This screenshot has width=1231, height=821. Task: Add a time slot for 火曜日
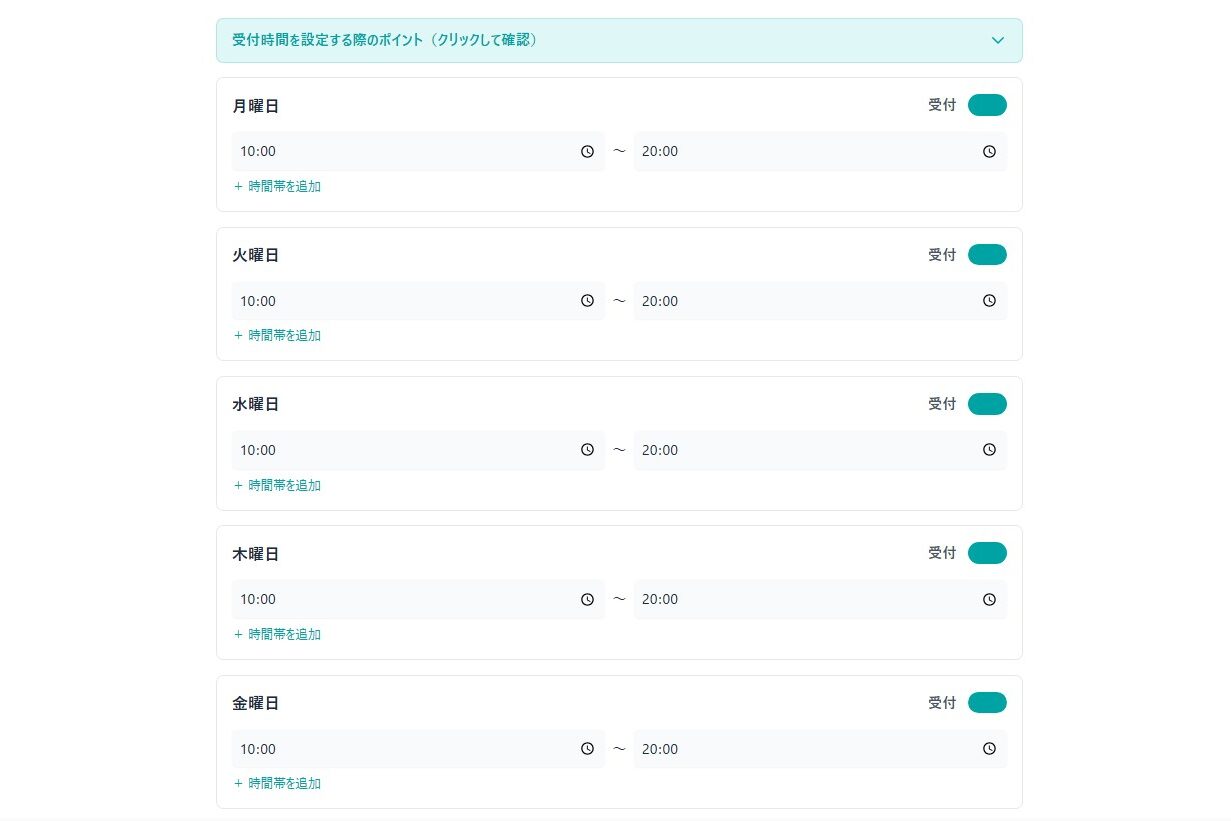[278, 335]
